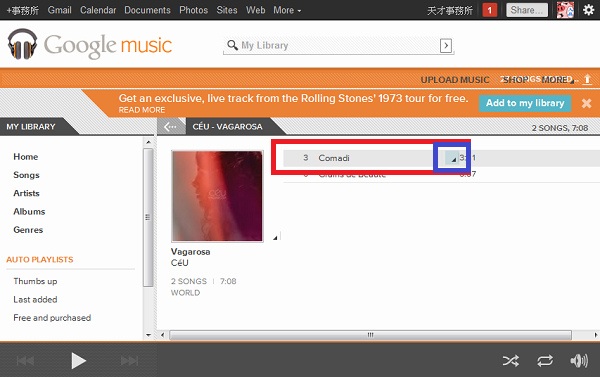Skip to the previous track
Viewport: 600px width, 377px height.
pos(25,361)
